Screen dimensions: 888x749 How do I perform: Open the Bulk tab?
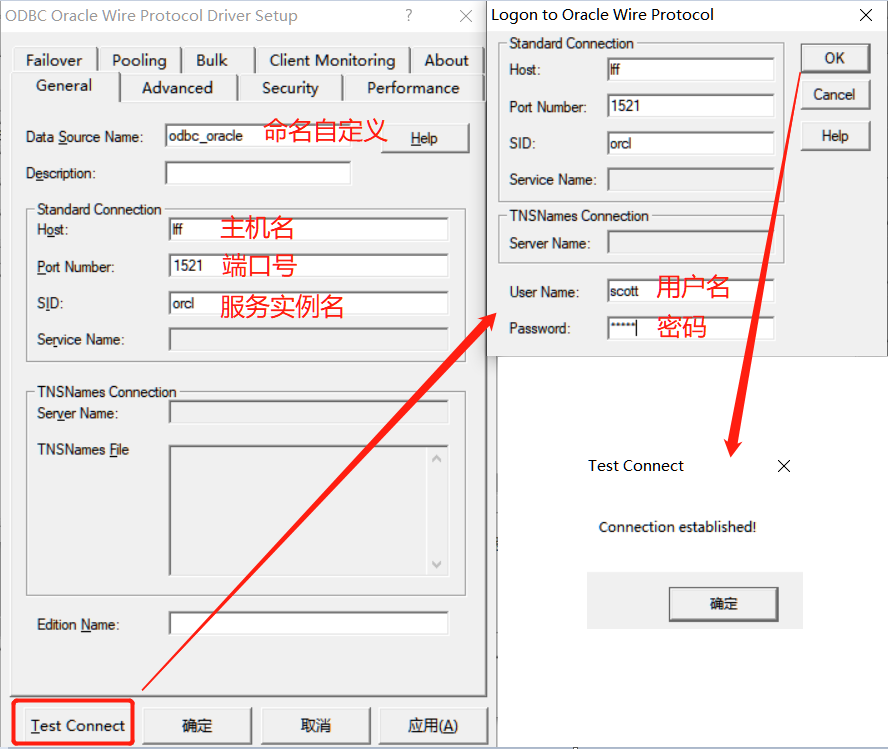pos(212,60)
